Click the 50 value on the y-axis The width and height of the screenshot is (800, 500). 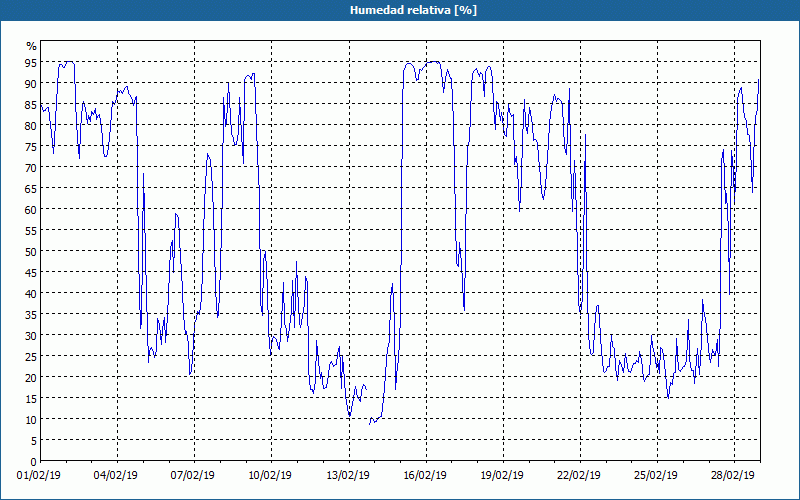coord(31,252)
